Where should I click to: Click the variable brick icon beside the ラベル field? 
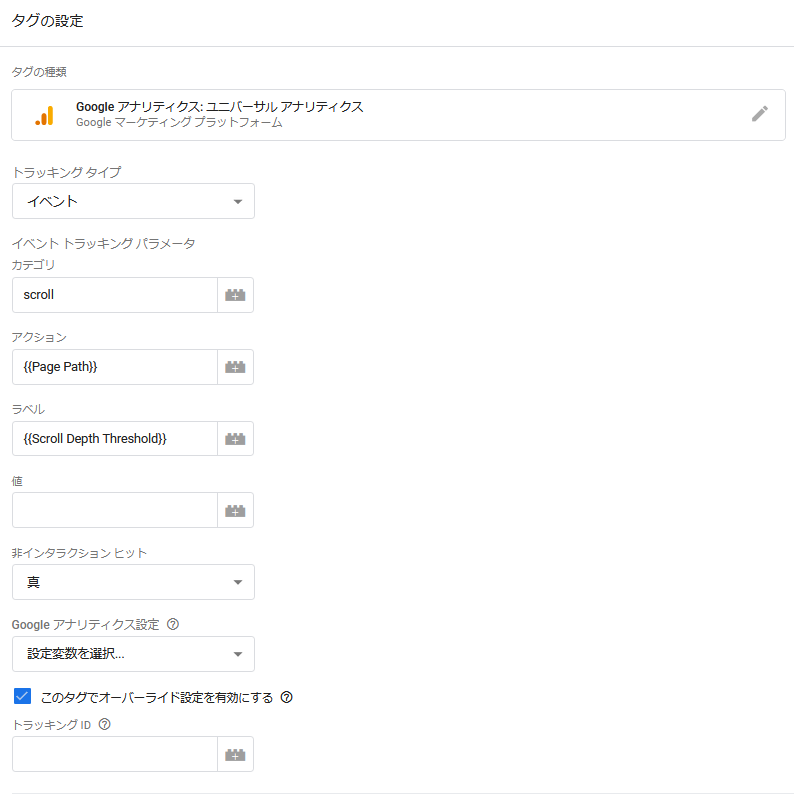(235, 439)
